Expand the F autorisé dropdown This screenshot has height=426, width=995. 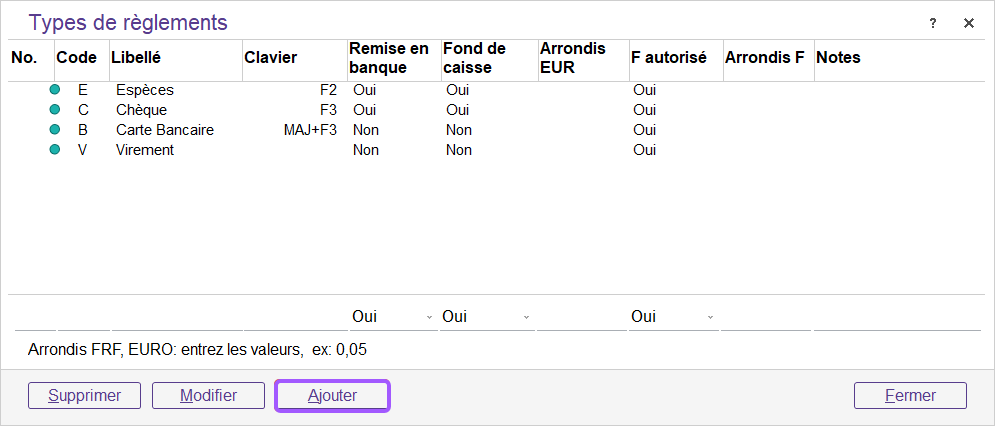point(710,317)
